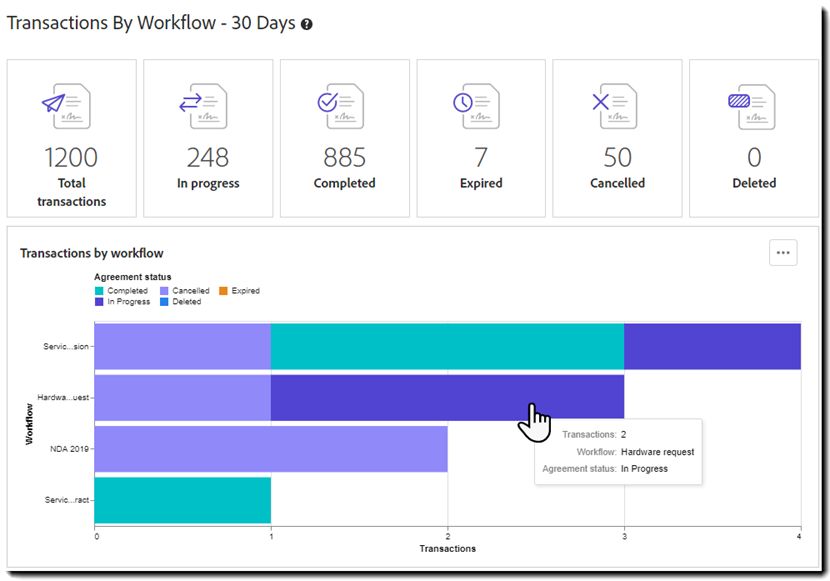
Task: Click the Servic...sion cancelled bar segment
Action: pos(183,346)
